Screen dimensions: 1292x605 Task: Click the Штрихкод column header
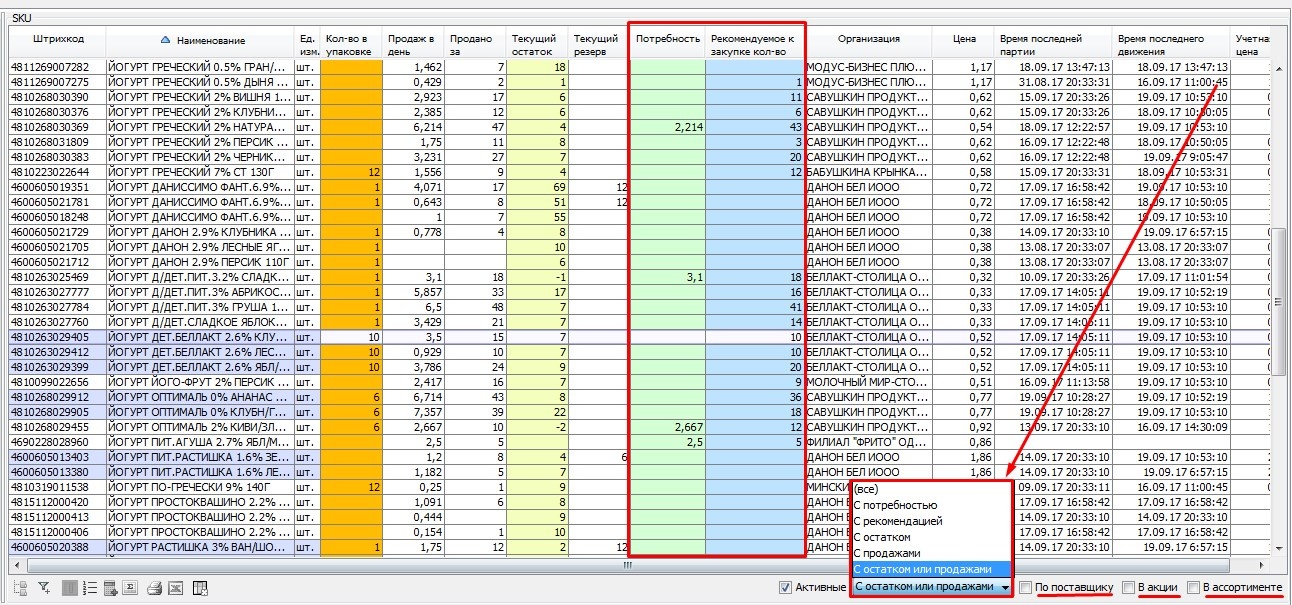coord(58,39)
